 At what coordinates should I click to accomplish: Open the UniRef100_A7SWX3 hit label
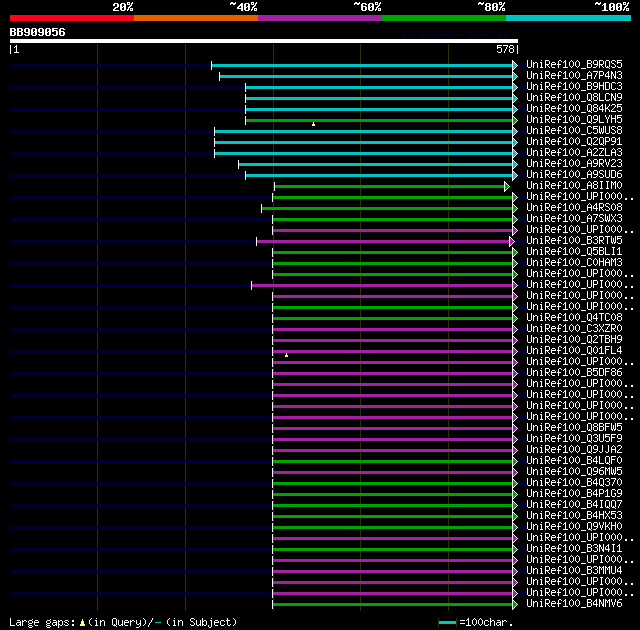click(x=574, y=219)
